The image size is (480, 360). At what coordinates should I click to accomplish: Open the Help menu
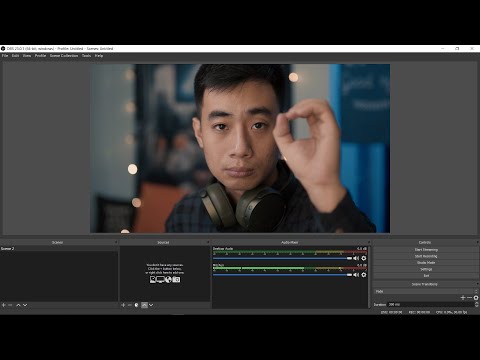click(x=99, y=56)
